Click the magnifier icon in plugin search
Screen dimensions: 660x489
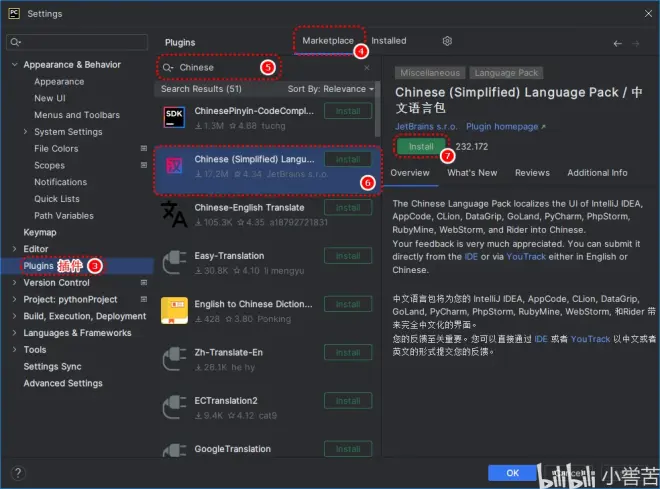tap(168, 67)
